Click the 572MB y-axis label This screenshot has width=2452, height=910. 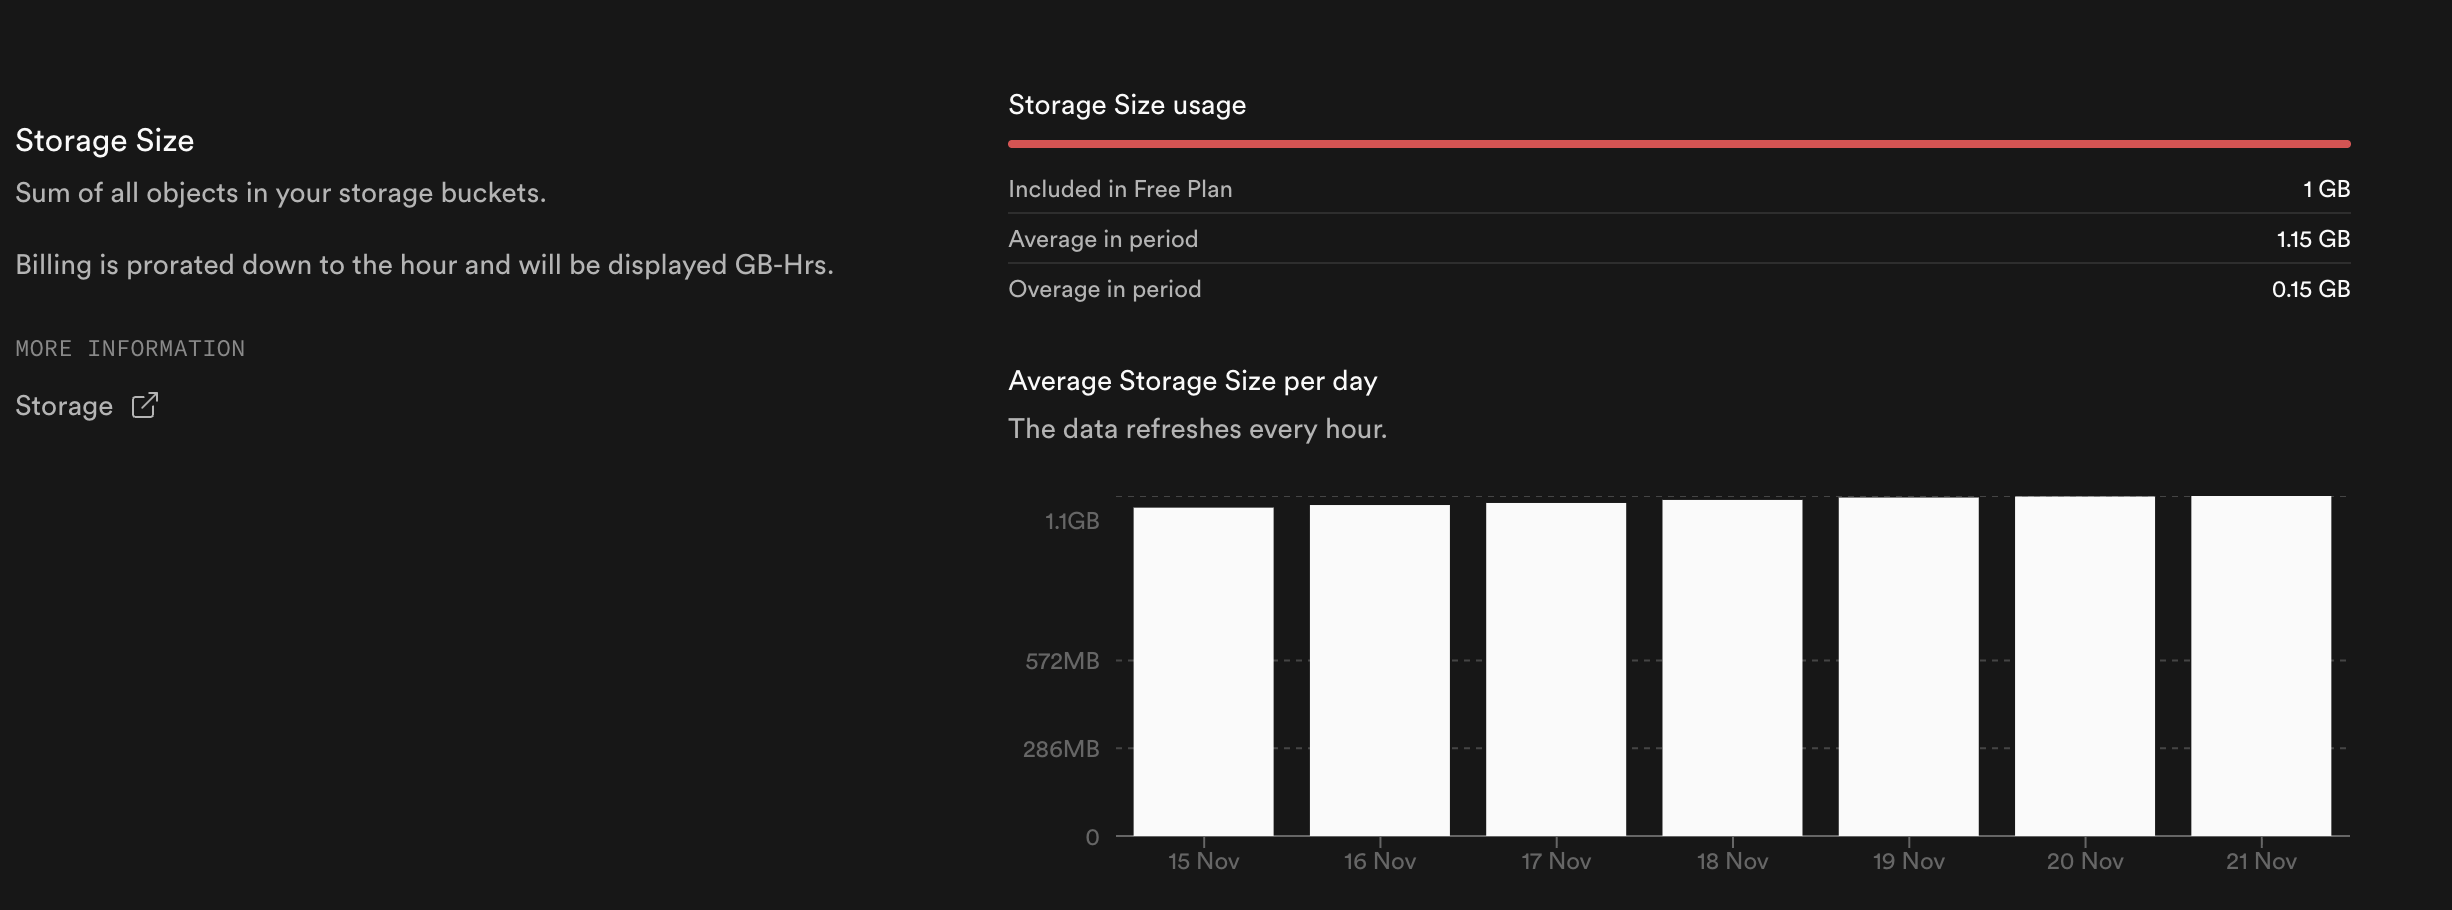1061,661
